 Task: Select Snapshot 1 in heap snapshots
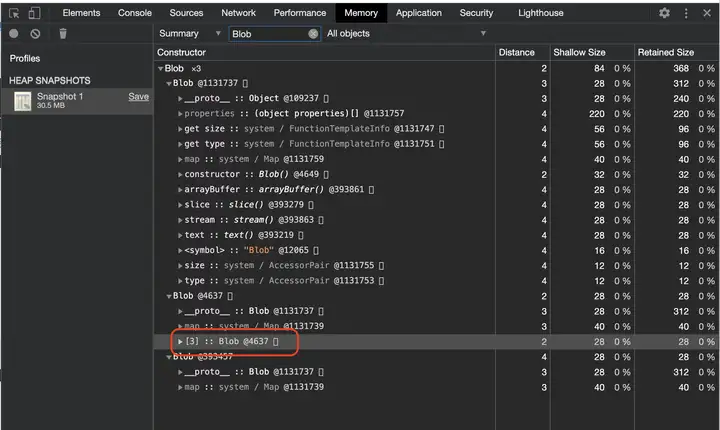tap(77, 101)
